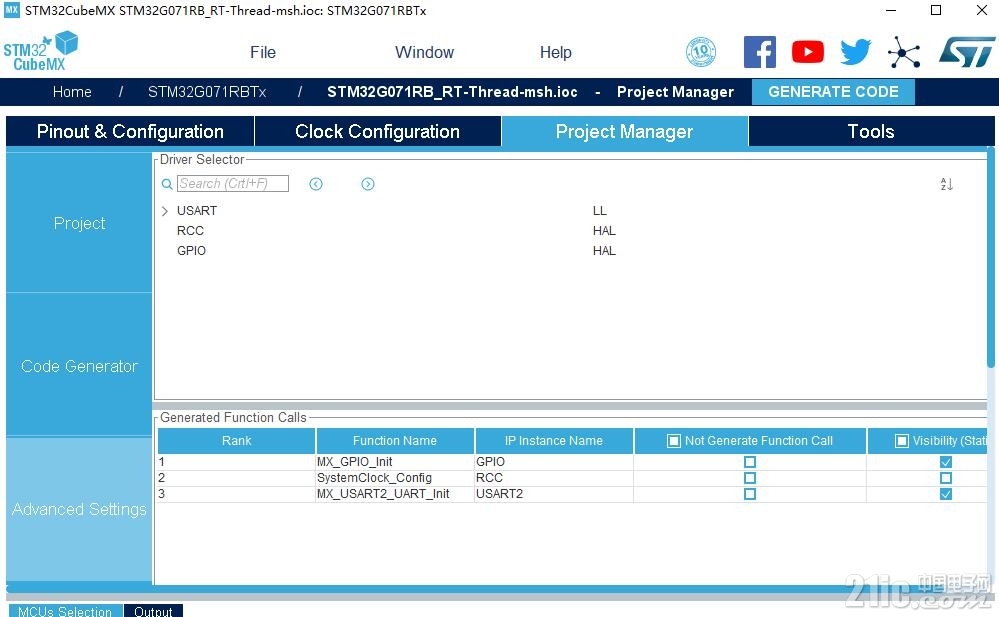The height and width of the screenshot is (617, 999).
Task: Open the Code Generator side section
Action: (x=79, y=367)
